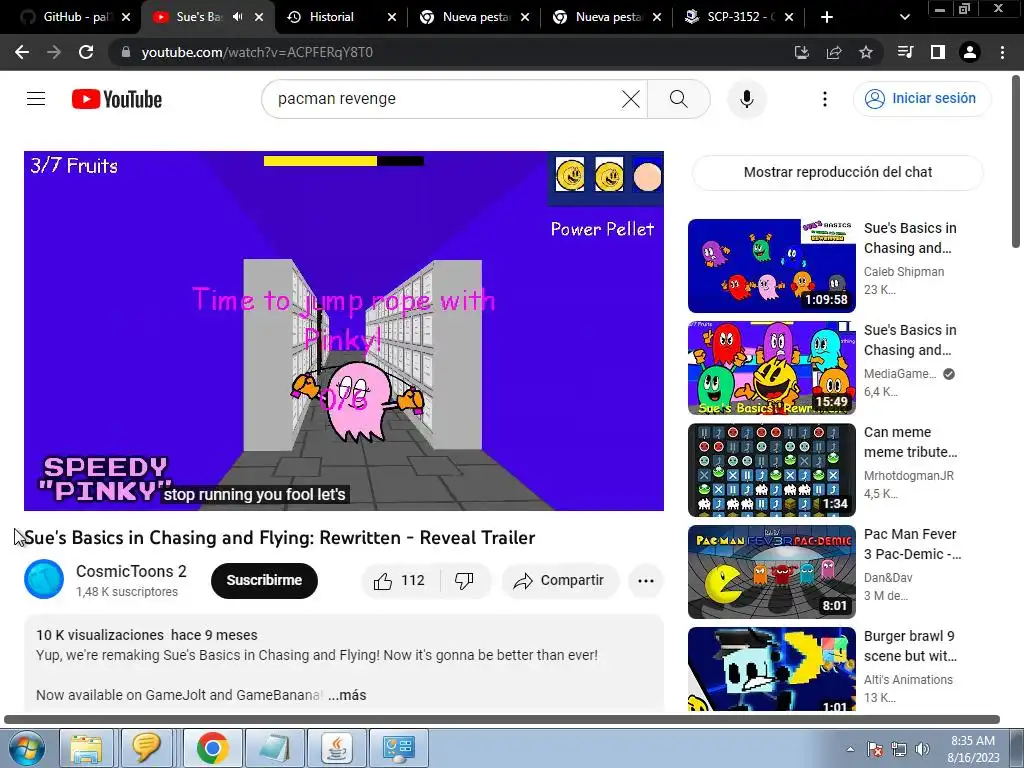
Task: Click the horizontal page scrollbar
Action: point(502,720)
